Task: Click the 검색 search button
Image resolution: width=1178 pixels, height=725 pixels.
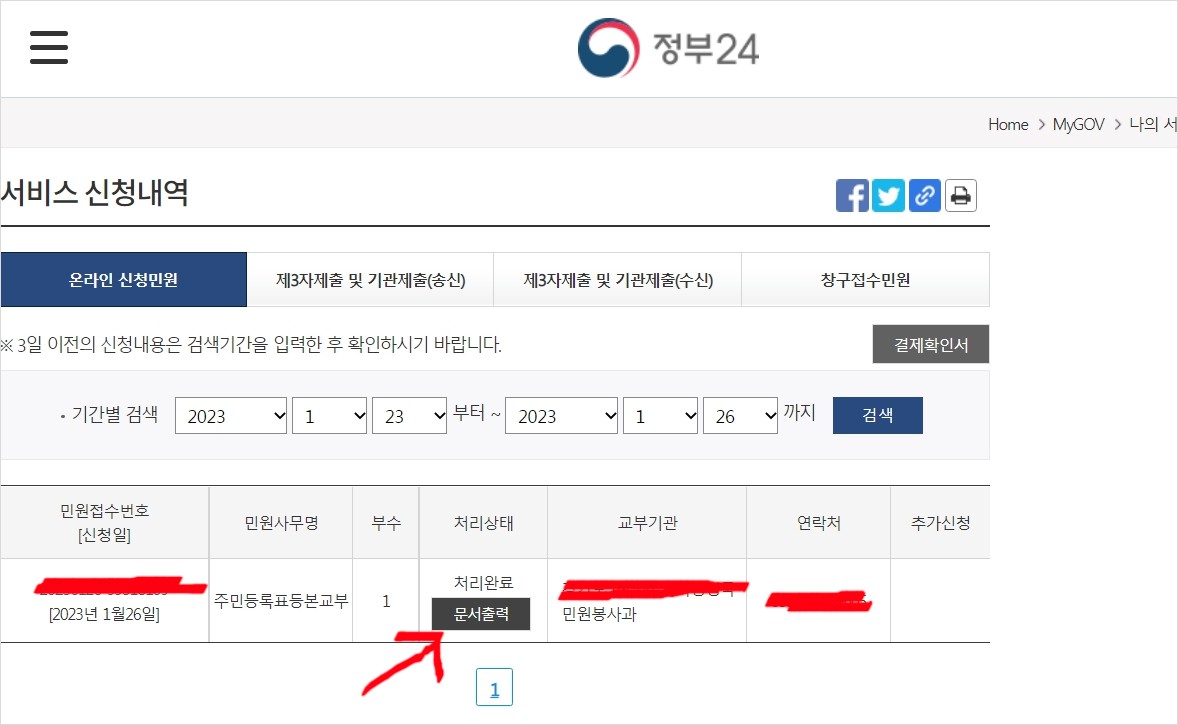Action: click(877, 415)
